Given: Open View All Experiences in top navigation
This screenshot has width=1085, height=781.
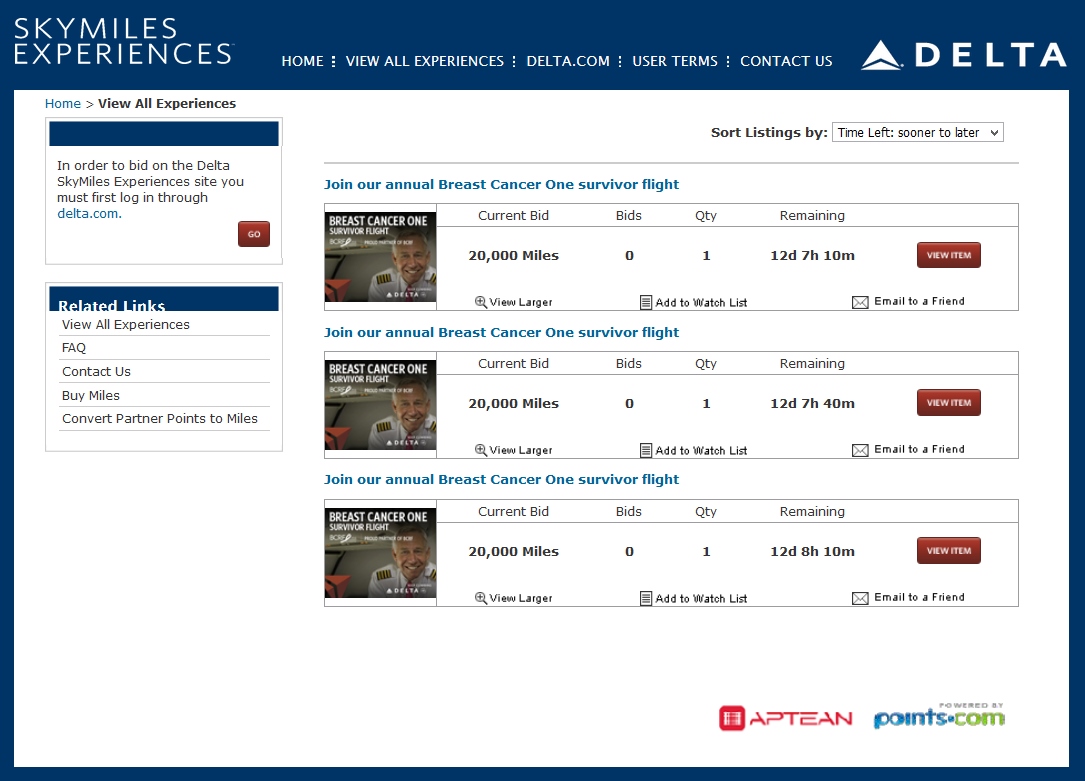Looking at the screenshot, I should 425,61.
